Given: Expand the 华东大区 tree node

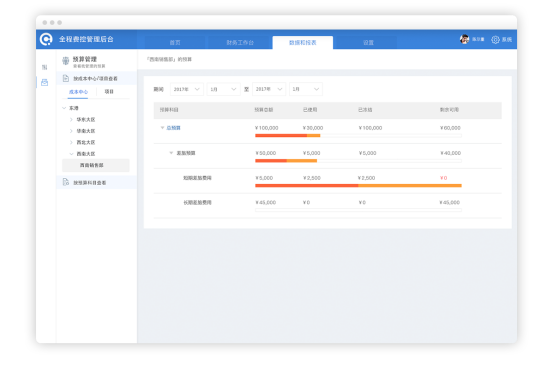Looking at the screenshot, I should pyautogui.click(x=71, y=119).
